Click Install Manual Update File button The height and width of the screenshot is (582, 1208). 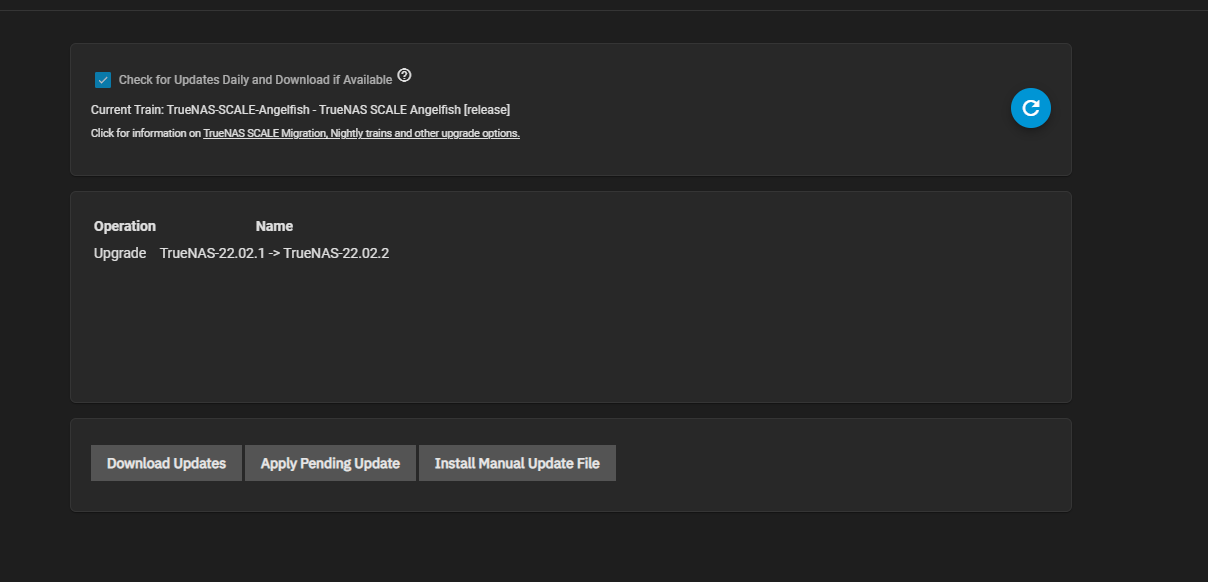[x=517, y=463]
